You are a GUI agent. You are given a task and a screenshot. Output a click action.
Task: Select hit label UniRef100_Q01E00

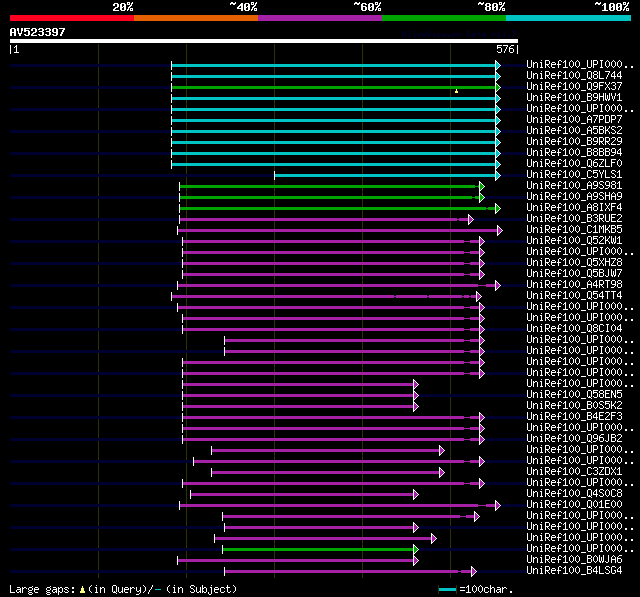coord(574,505)
